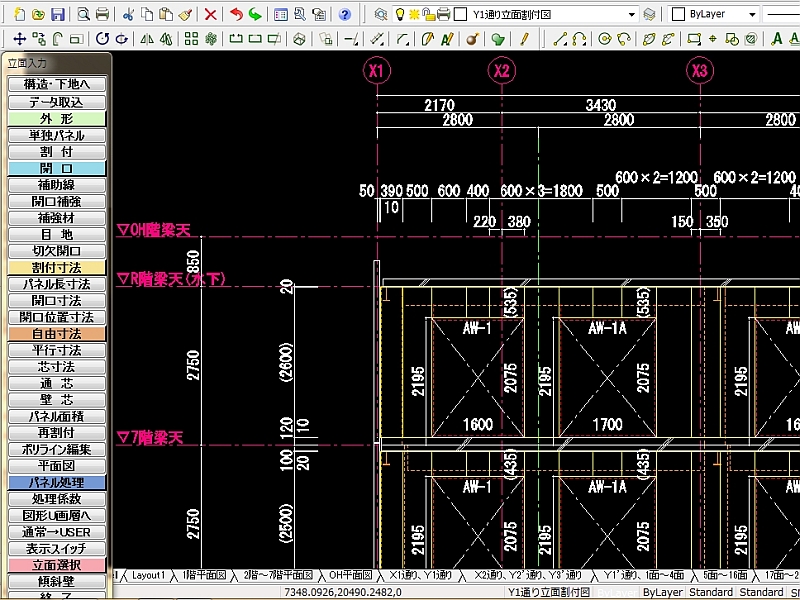Click the Cut scissors icon
800x600 pixels.
pyautogui.click(x=128, y=14)
